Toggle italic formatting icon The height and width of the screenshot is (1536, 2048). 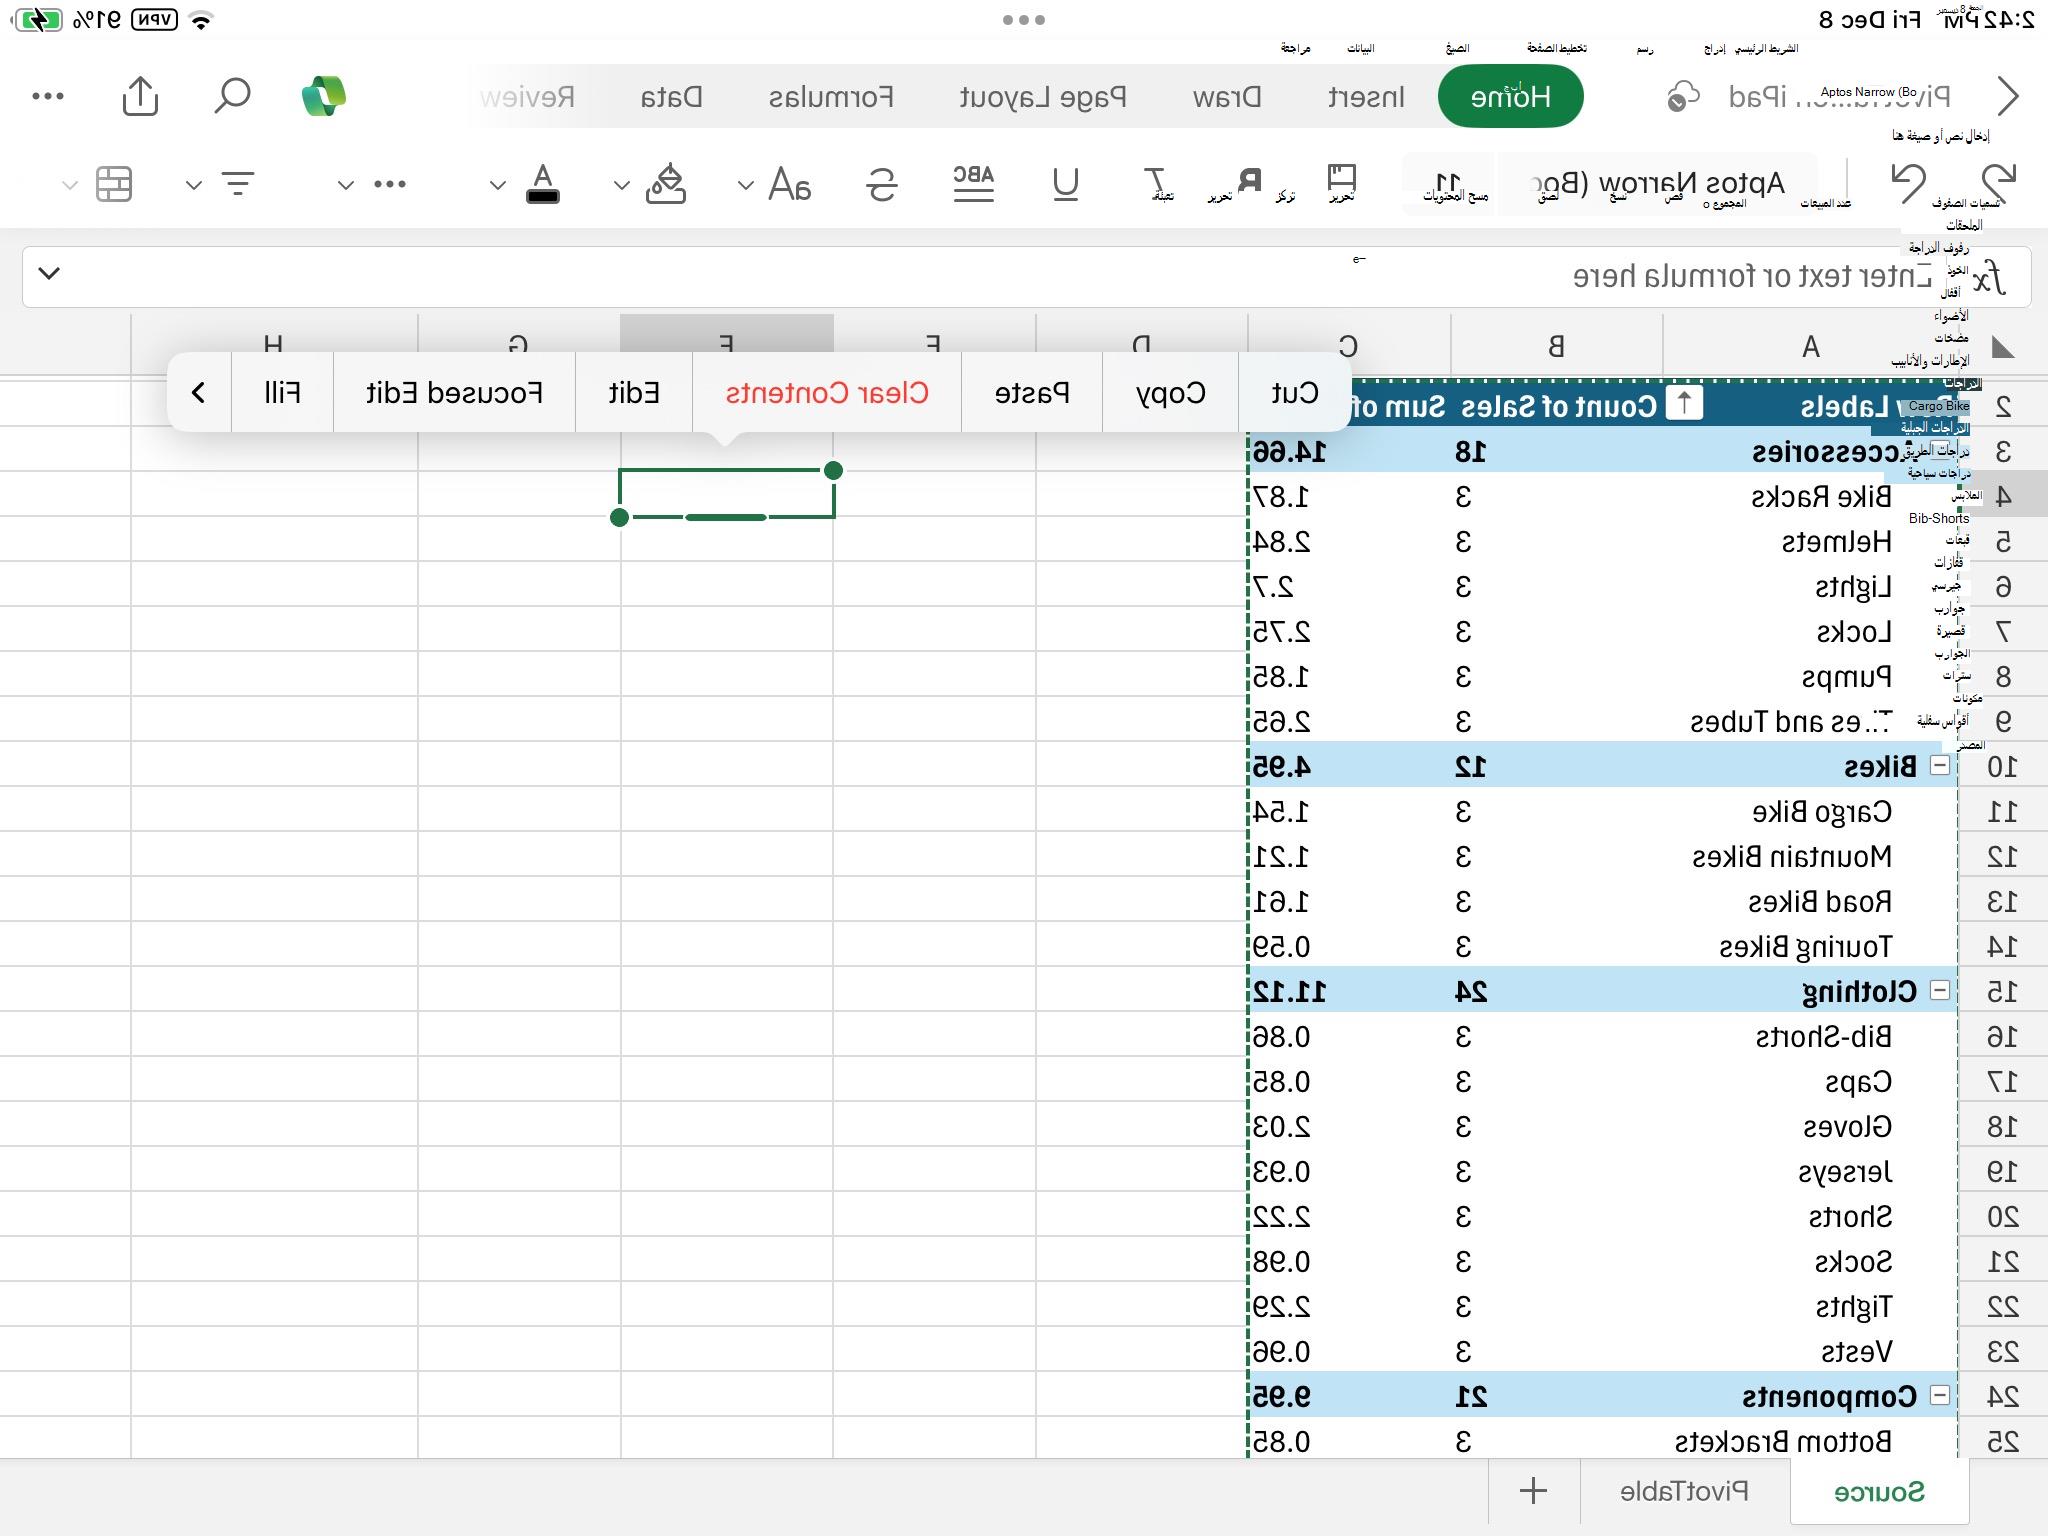[x=1156, y=184]
